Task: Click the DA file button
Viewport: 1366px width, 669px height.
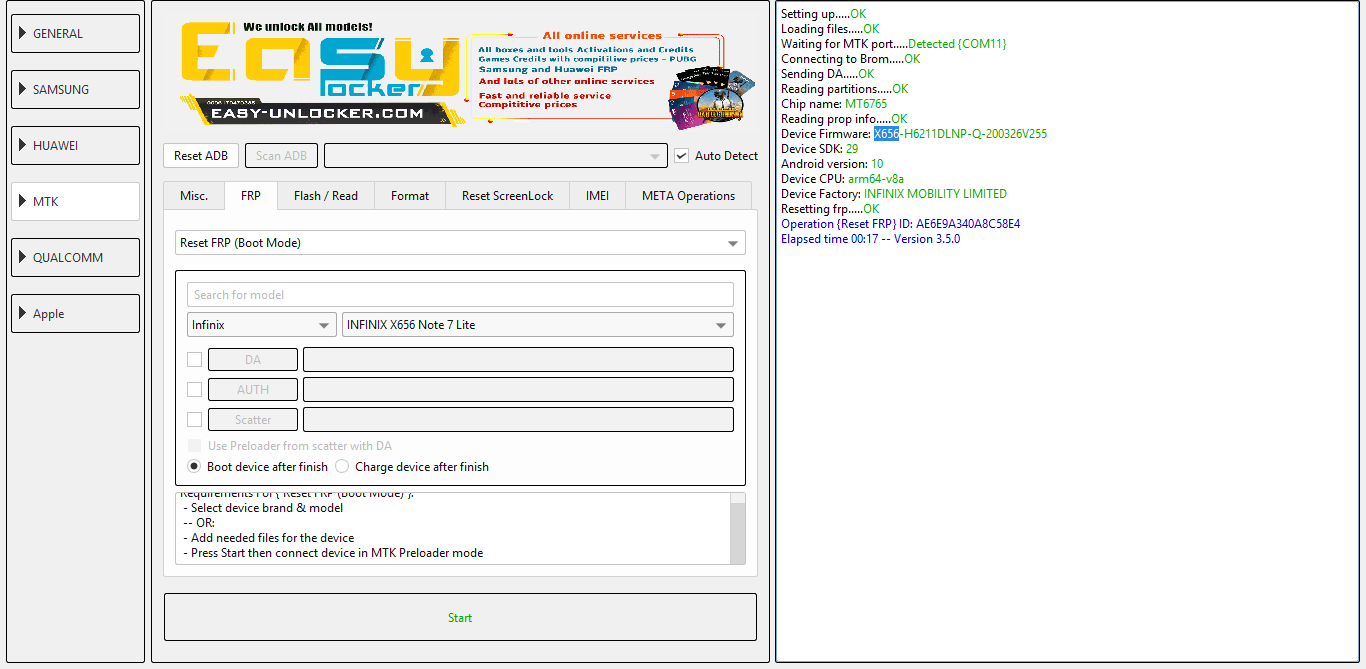Action: point(253,360)
